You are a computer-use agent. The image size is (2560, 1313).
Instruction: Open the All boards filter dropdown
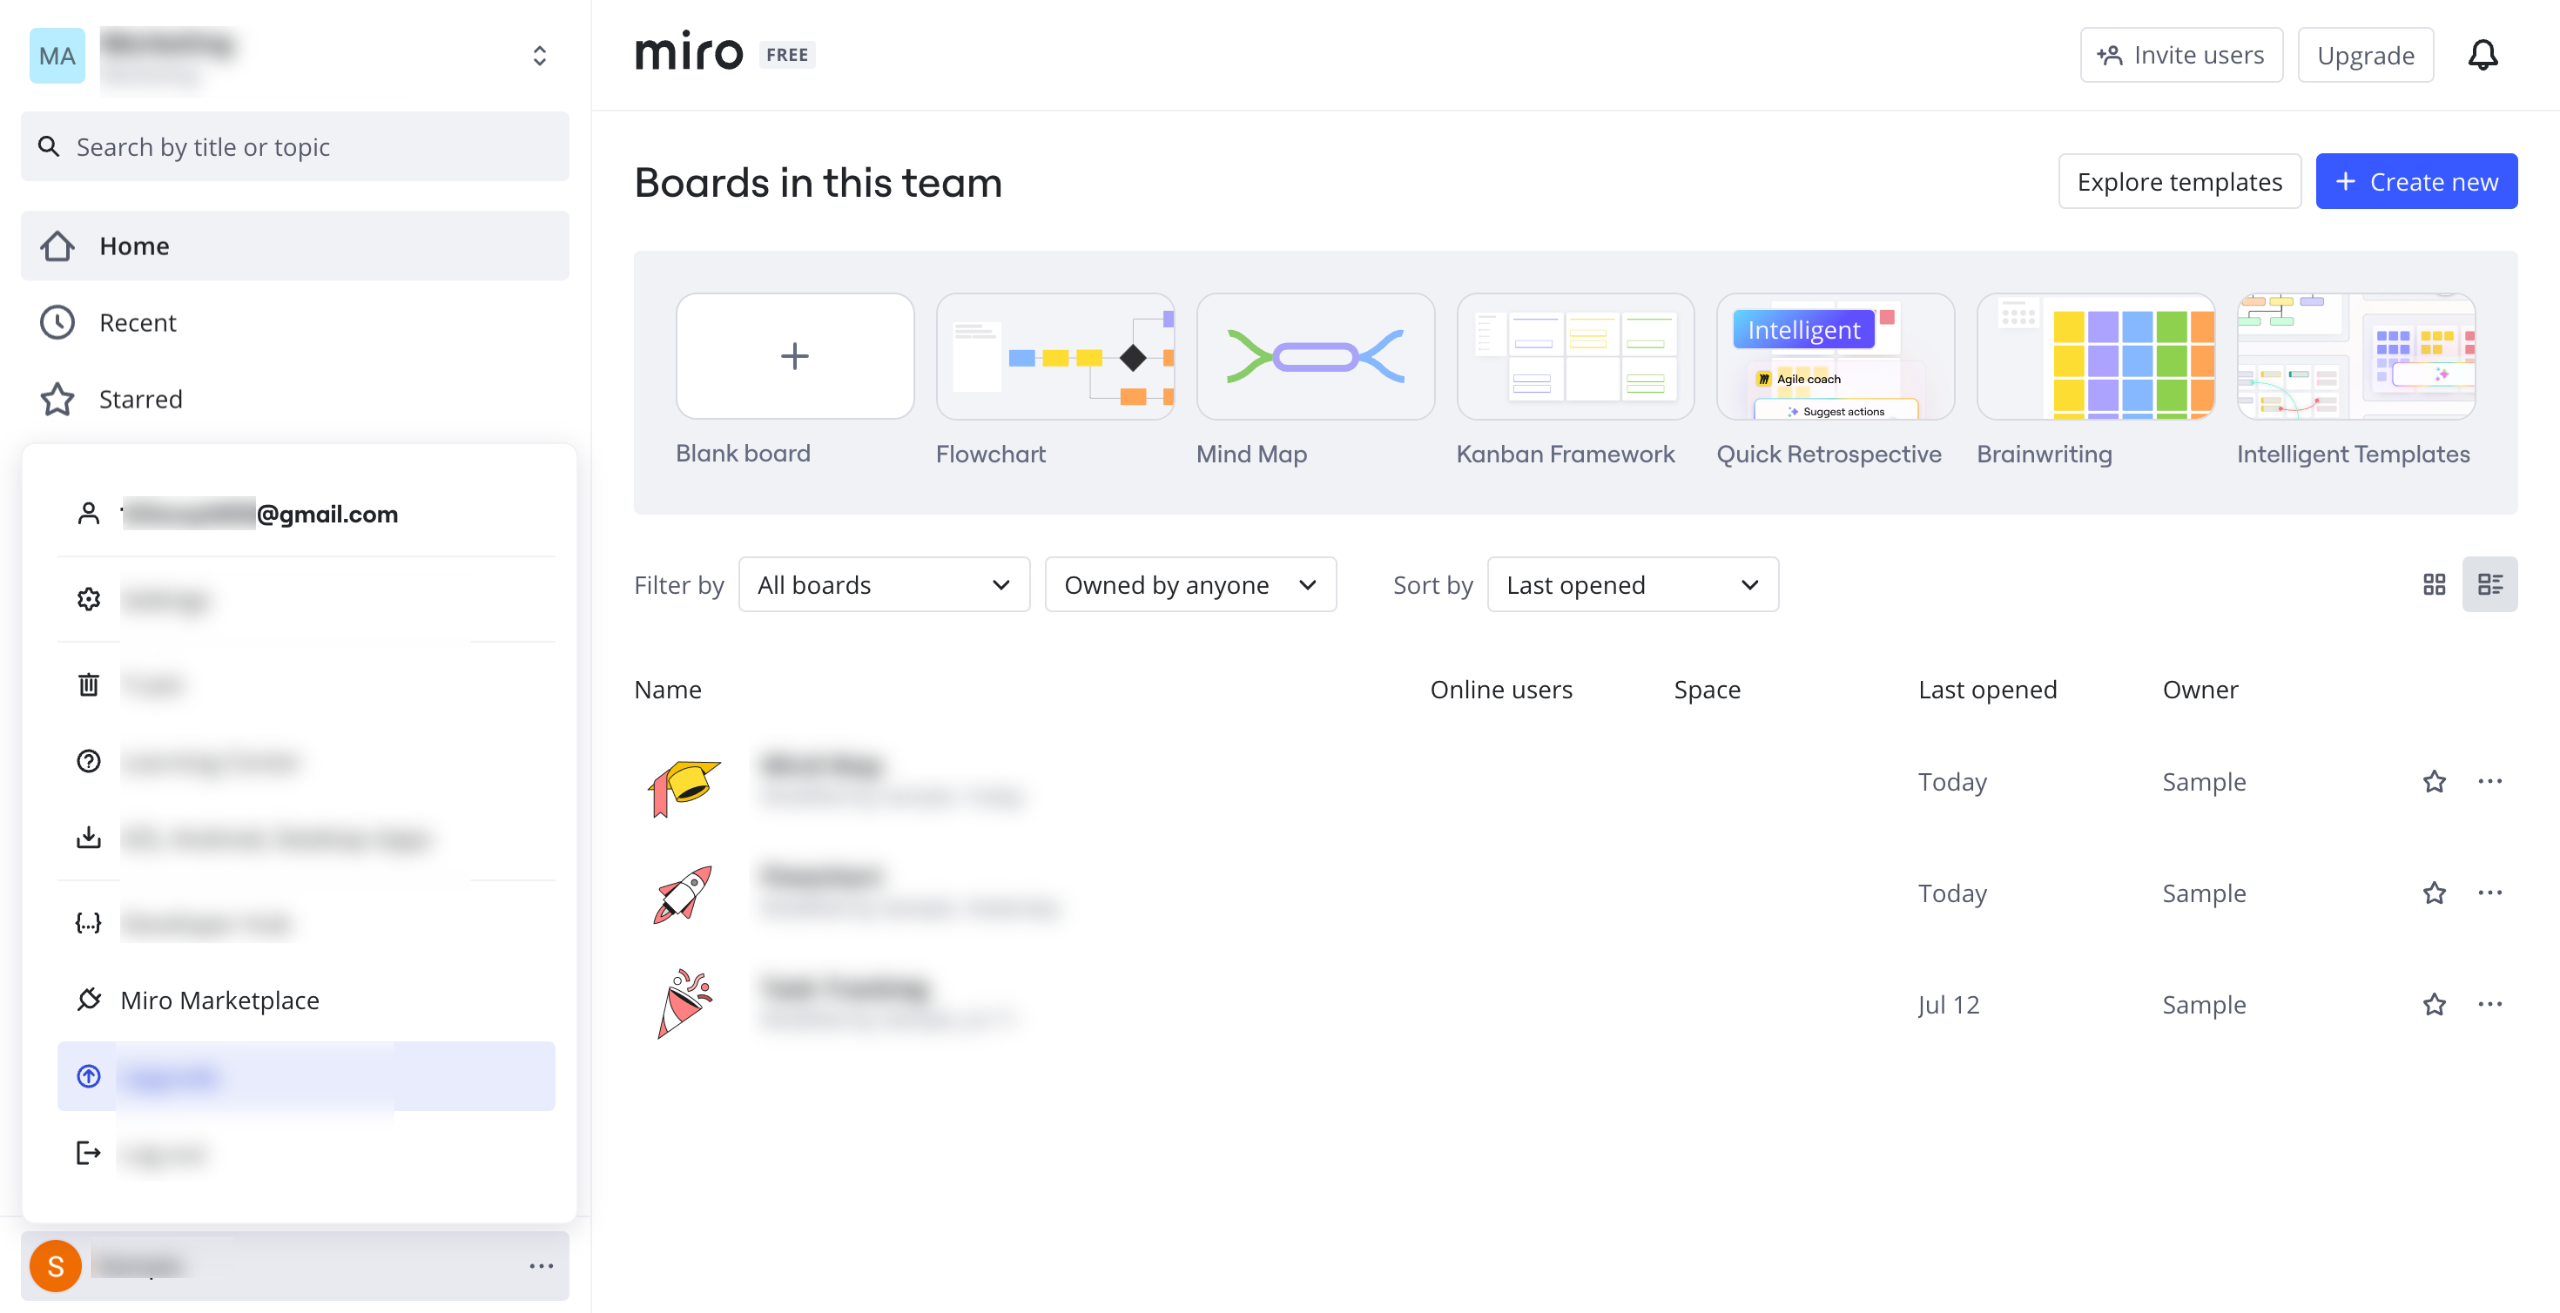[883, 585]
